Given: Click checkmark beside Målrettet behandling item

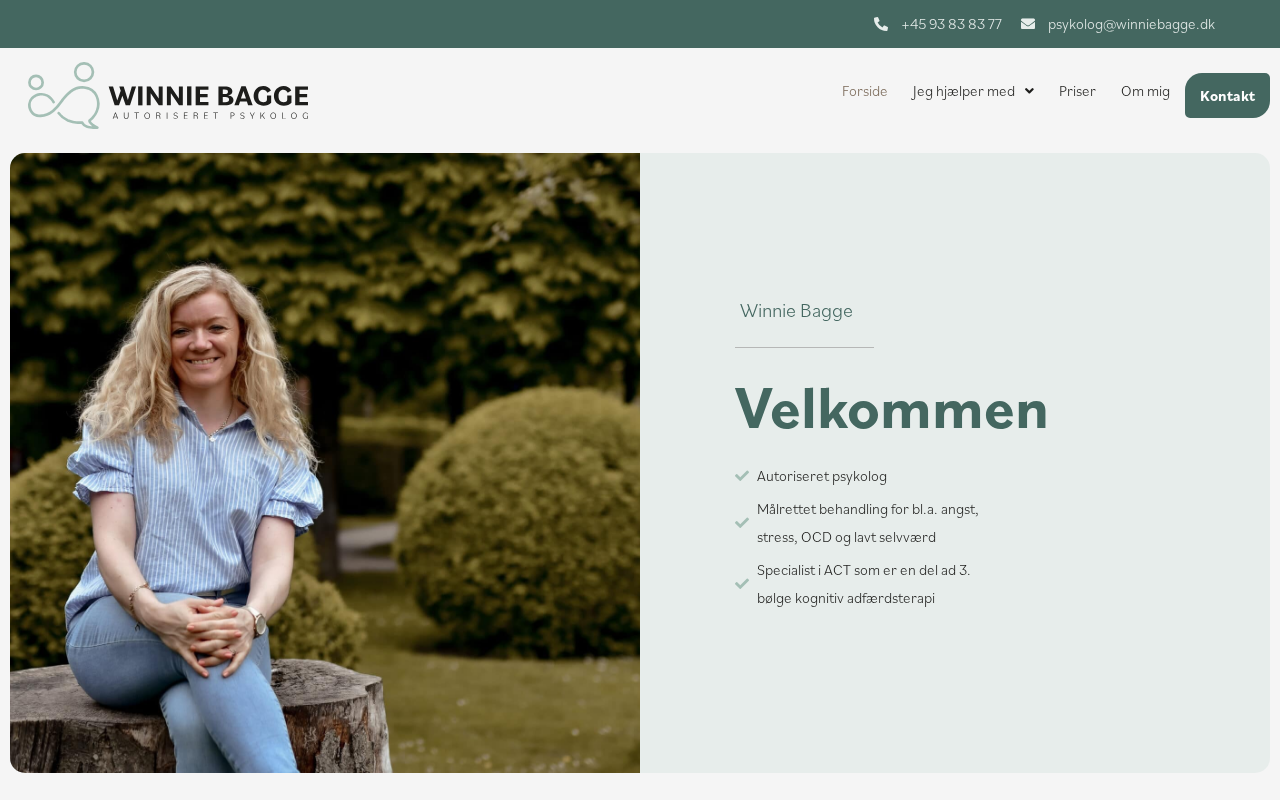Looking at the screenshot, I should 742,523.
